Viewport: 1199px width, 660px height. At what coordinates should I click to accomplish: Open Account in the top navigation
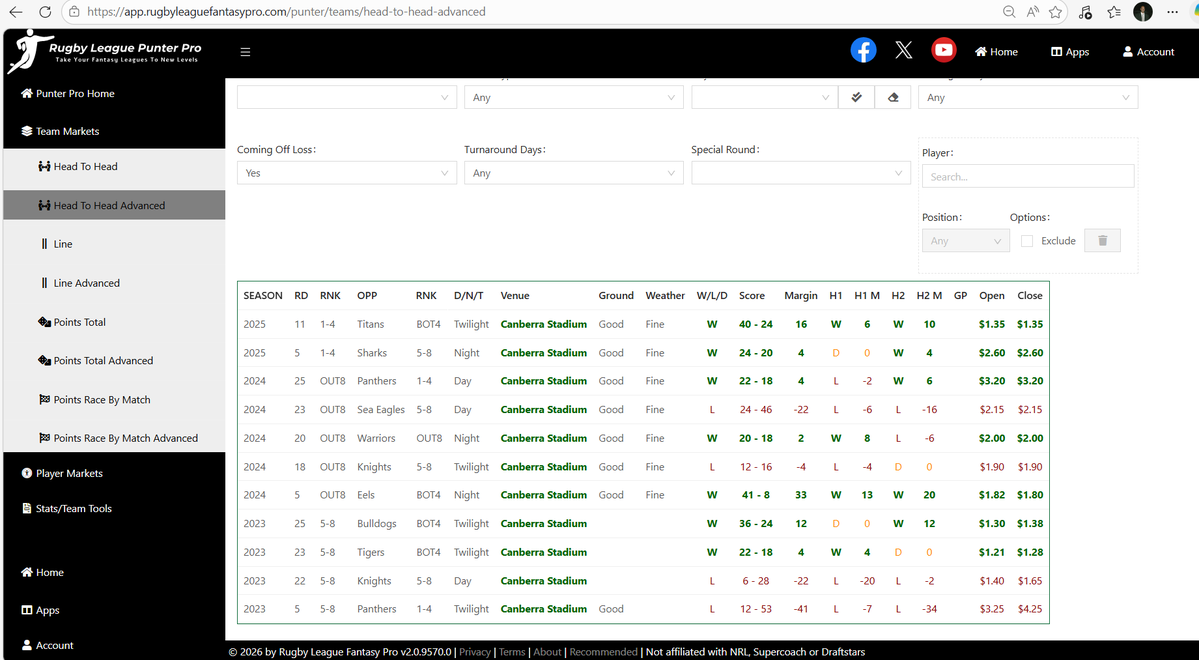(1148, 52)
